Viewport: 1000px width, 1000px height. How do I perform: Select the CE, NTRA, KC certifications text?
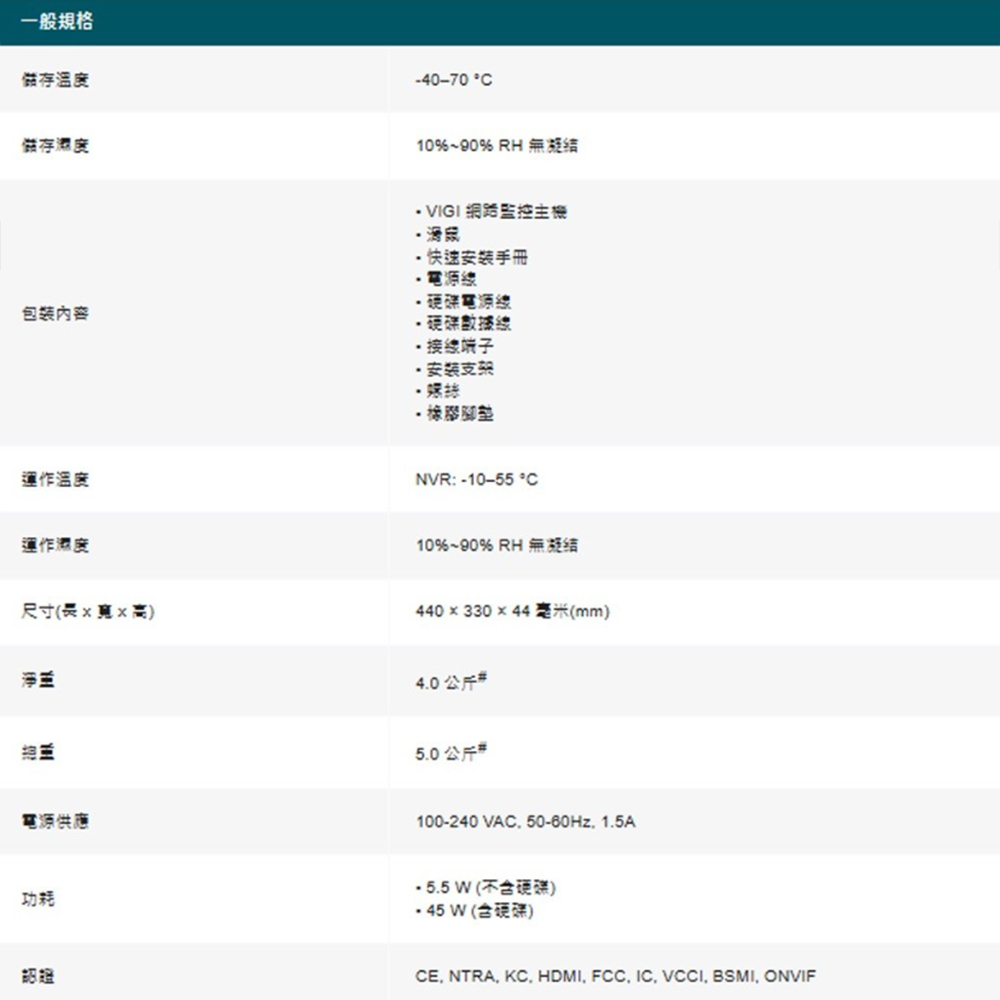click(615, 976)
